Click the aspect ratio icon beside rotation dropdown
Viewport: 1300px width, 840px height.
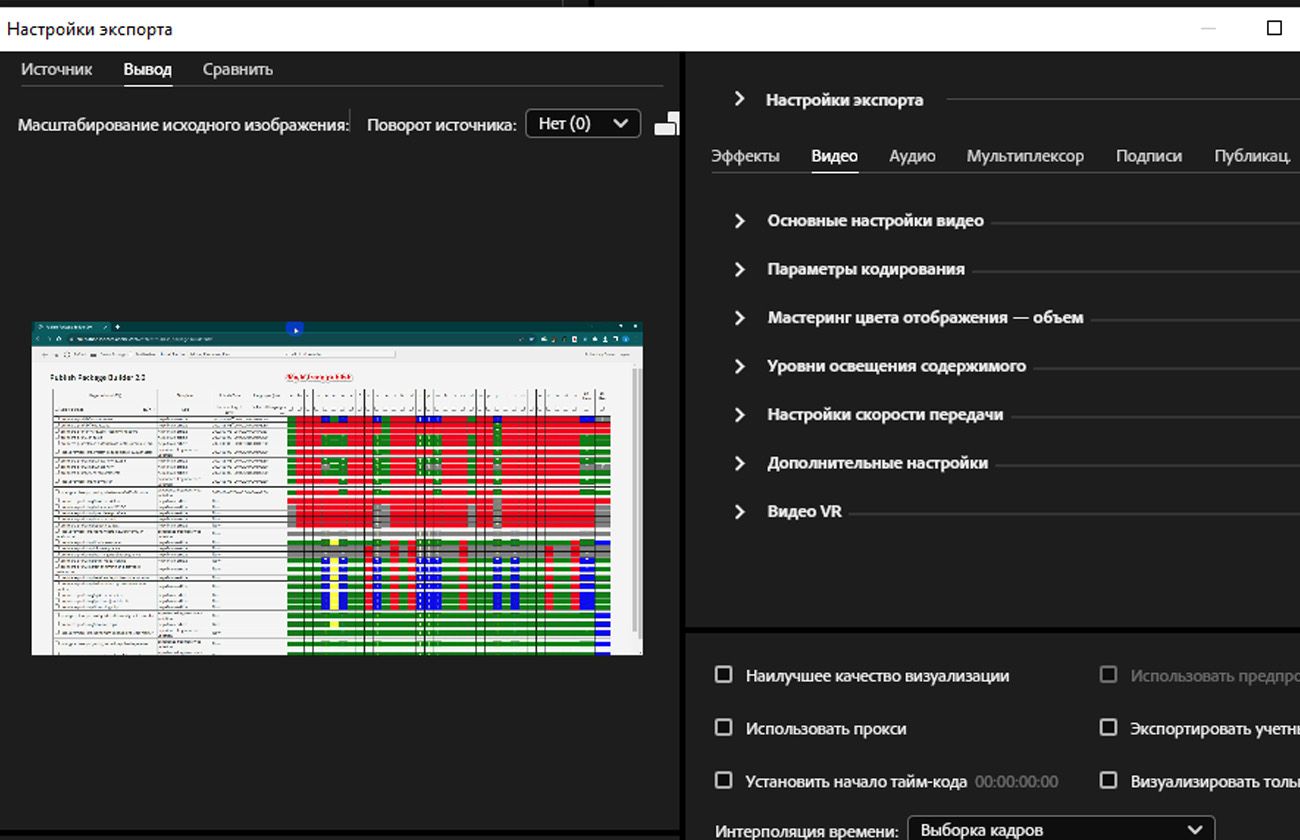[x=666, y=124]
